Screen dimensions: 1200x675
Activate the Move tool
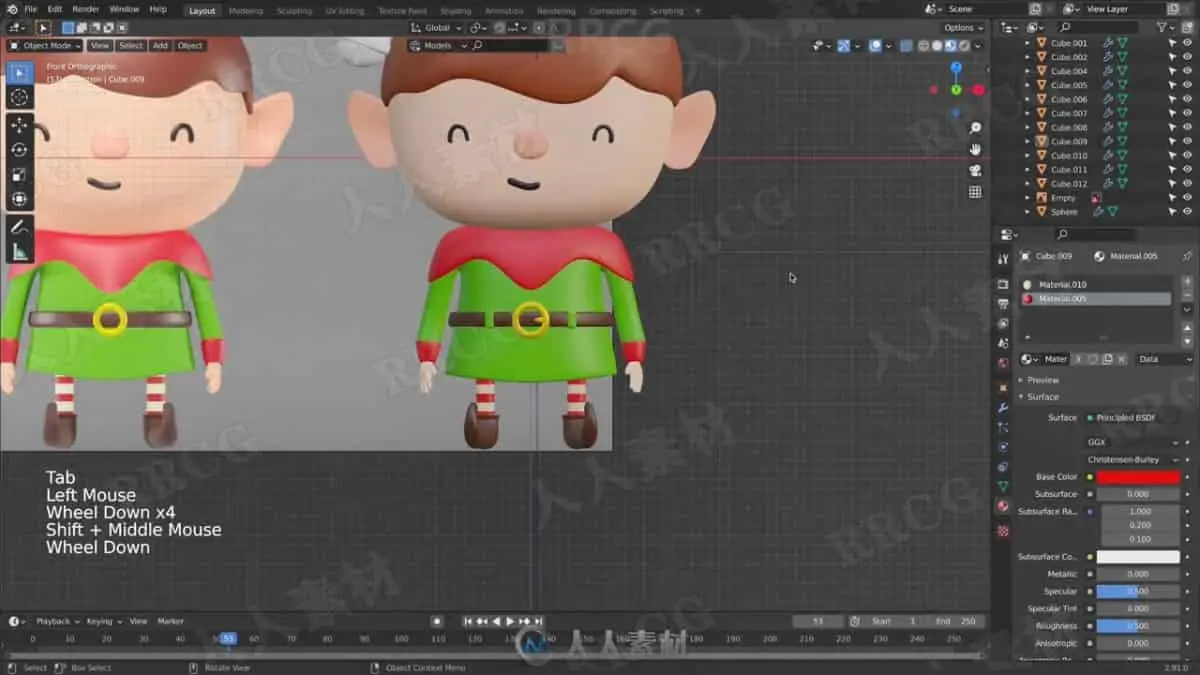[19, 125]
